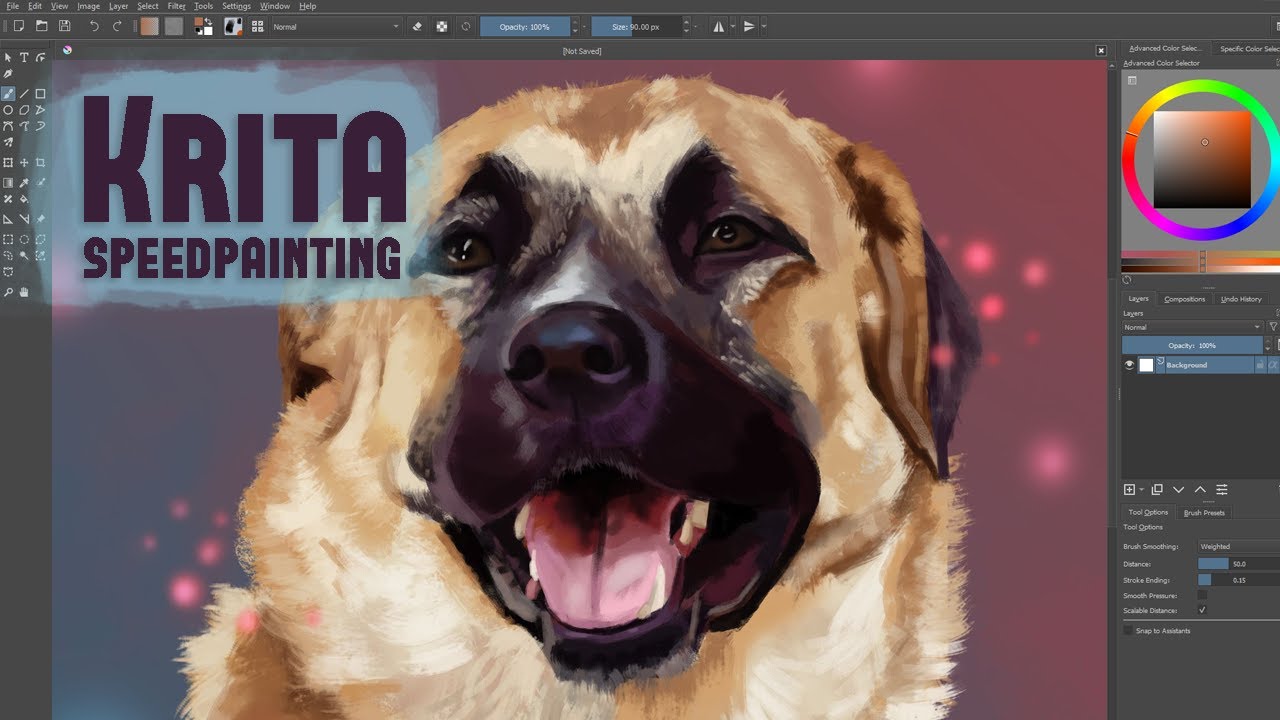
Task: Open the Layers blending mode dropdown
Action: (x=1192, y=327)
